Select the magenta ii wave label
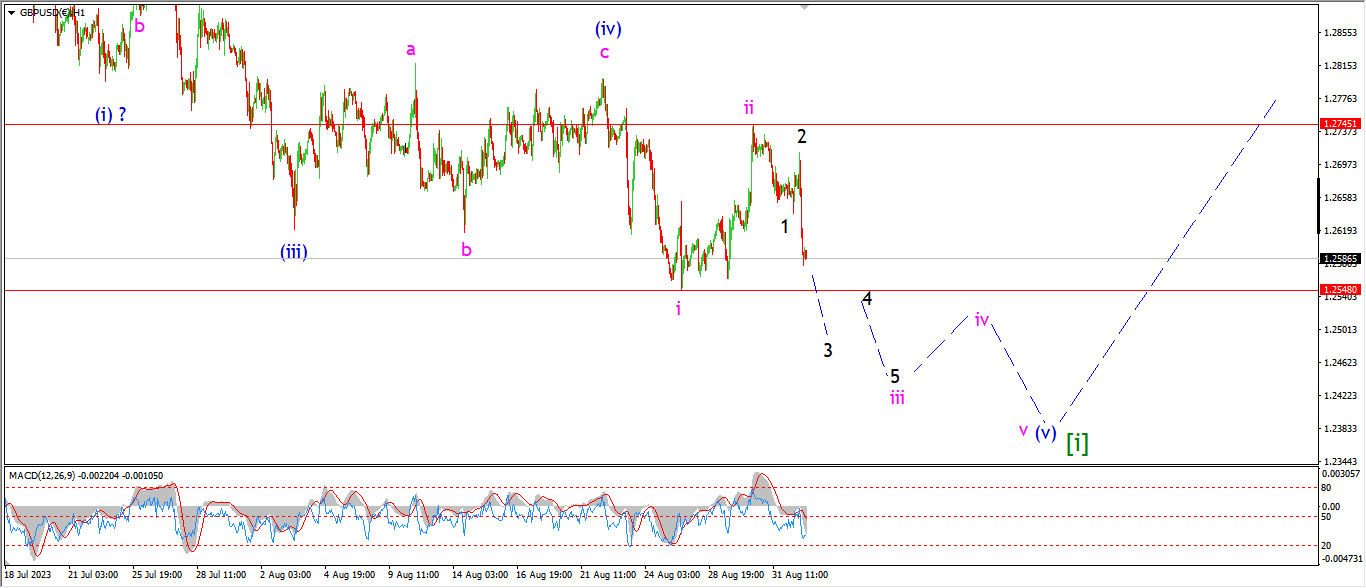 coord(748,106)
